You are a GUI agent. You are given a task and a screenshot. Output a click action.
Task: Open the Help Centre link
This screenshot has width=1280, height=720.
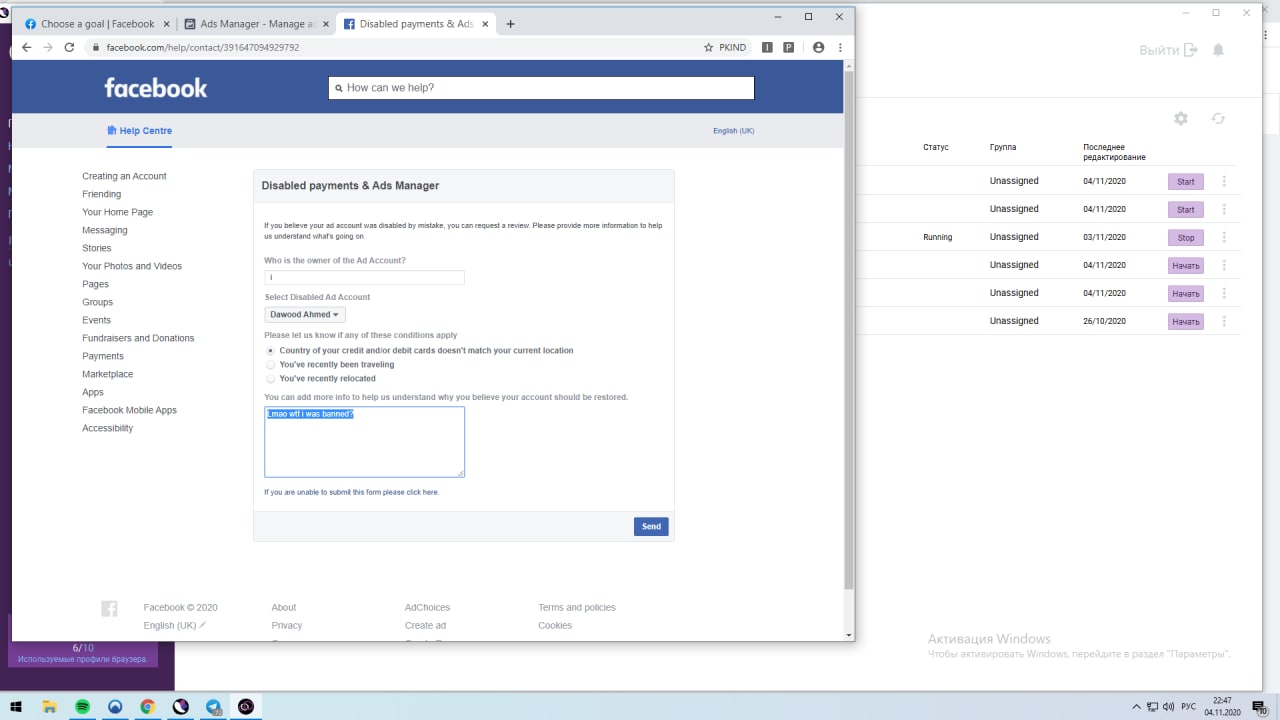(145, 131)
